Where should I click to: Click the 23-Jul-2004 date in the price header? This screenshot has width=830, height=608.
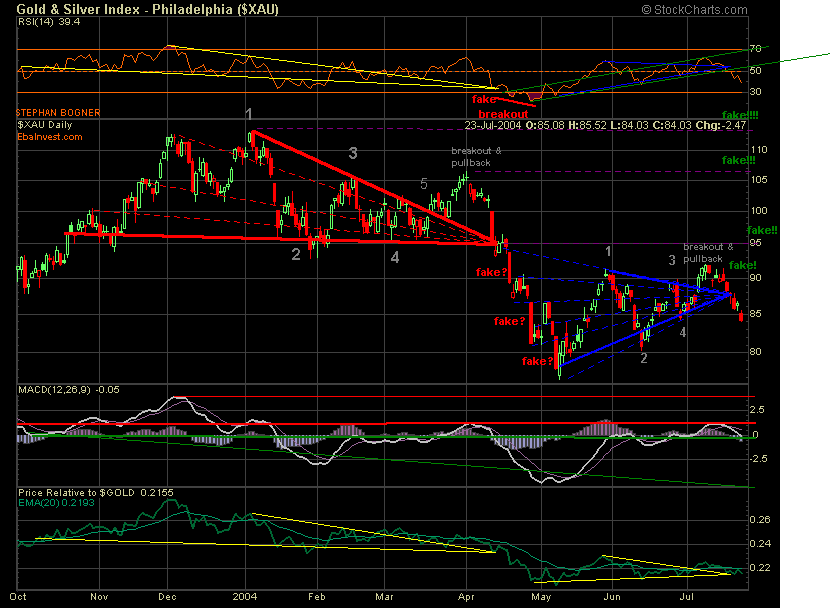[x=493, y=125]
